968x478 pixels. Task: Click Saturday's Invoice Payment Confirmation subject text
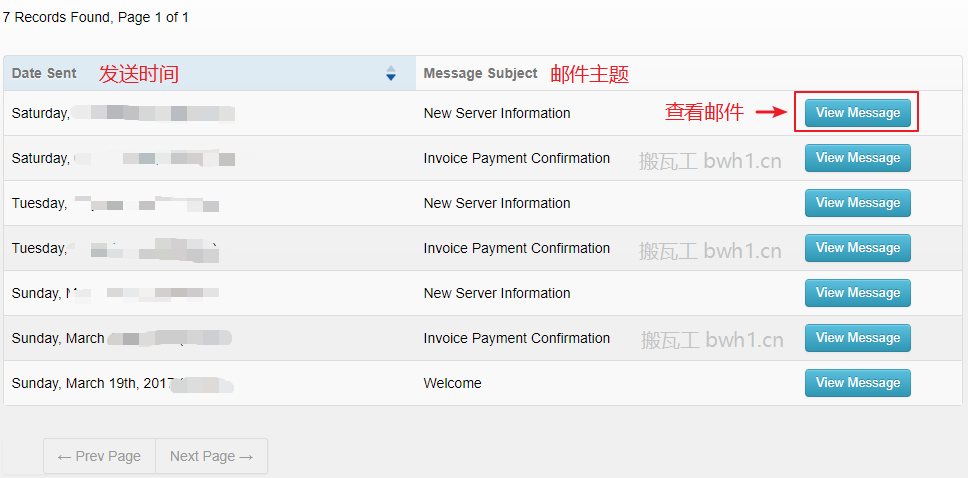[x=516, y=158]
